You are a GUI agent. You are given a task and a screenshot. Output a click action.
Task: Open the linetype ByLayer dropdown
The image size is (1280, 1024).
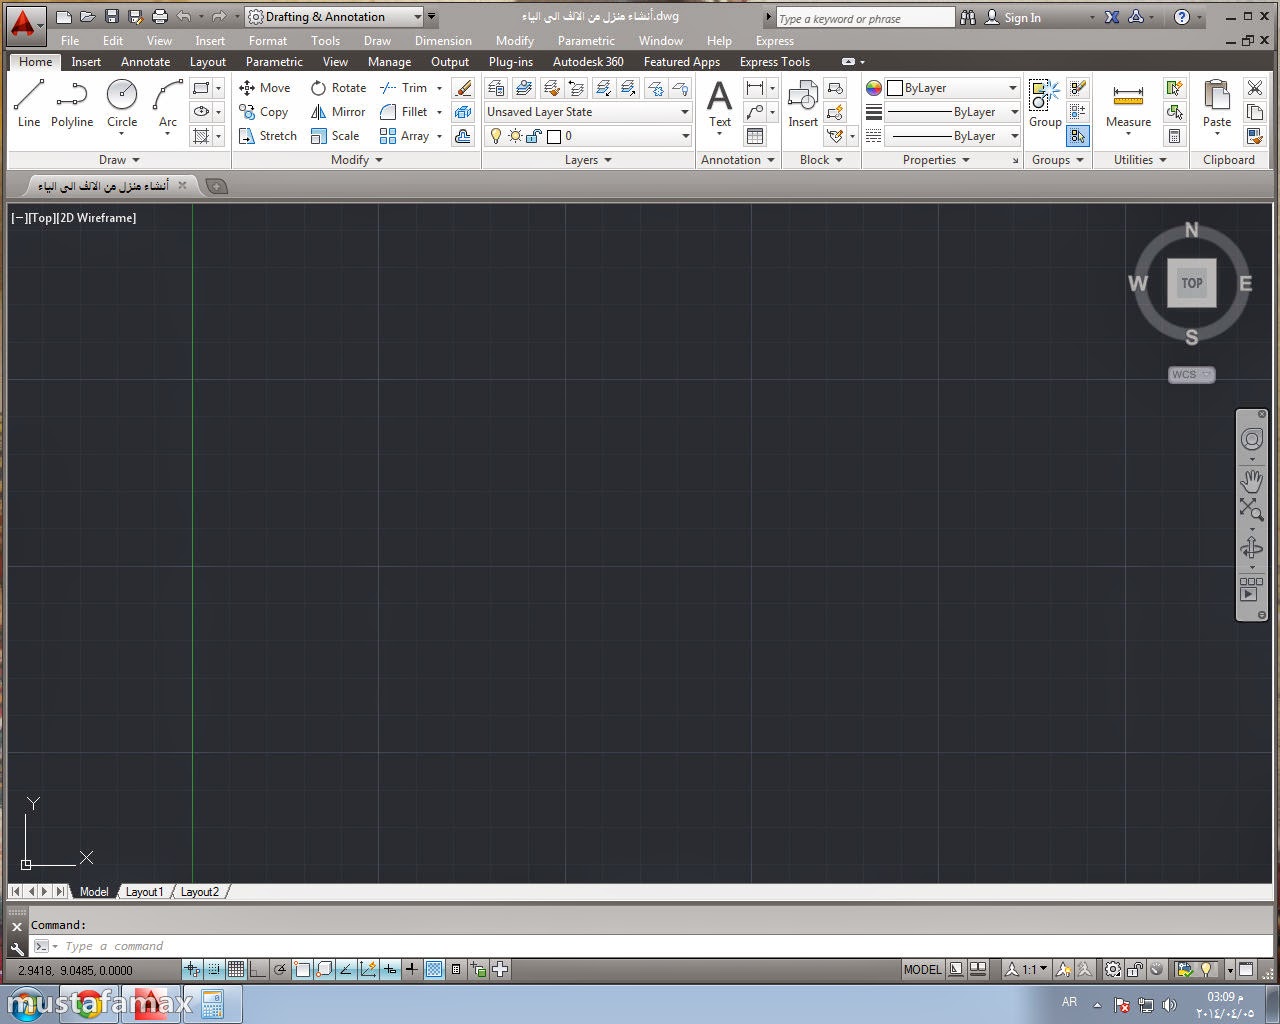click(x=953, y=136)
